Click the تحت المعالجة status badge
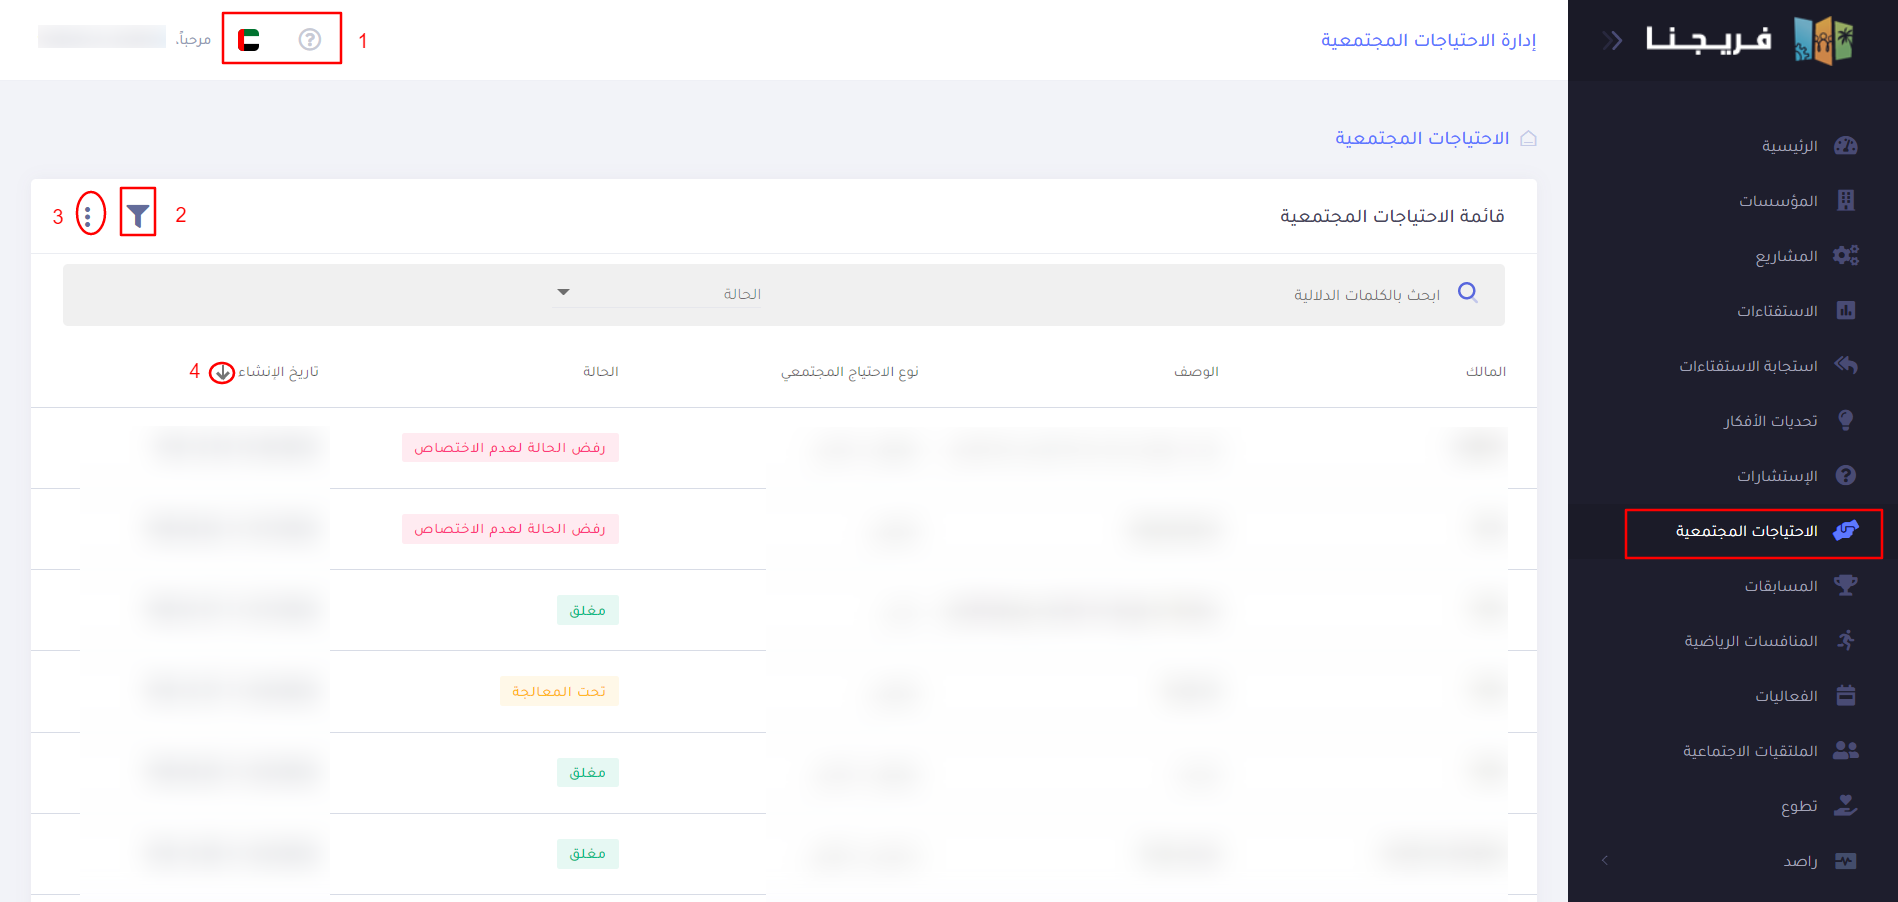The width and height of the screenshot is (1898, 902). [x=559, y=691]
